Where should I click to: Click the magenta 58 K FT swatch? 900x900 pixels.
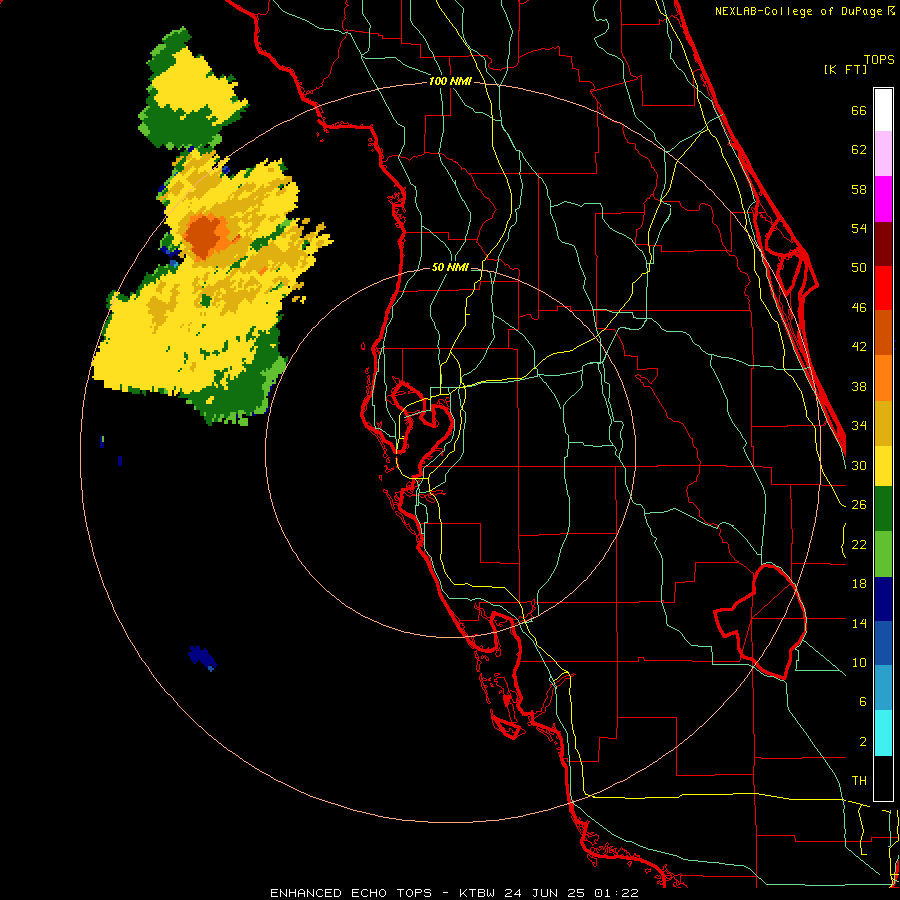tap(883, 199)
